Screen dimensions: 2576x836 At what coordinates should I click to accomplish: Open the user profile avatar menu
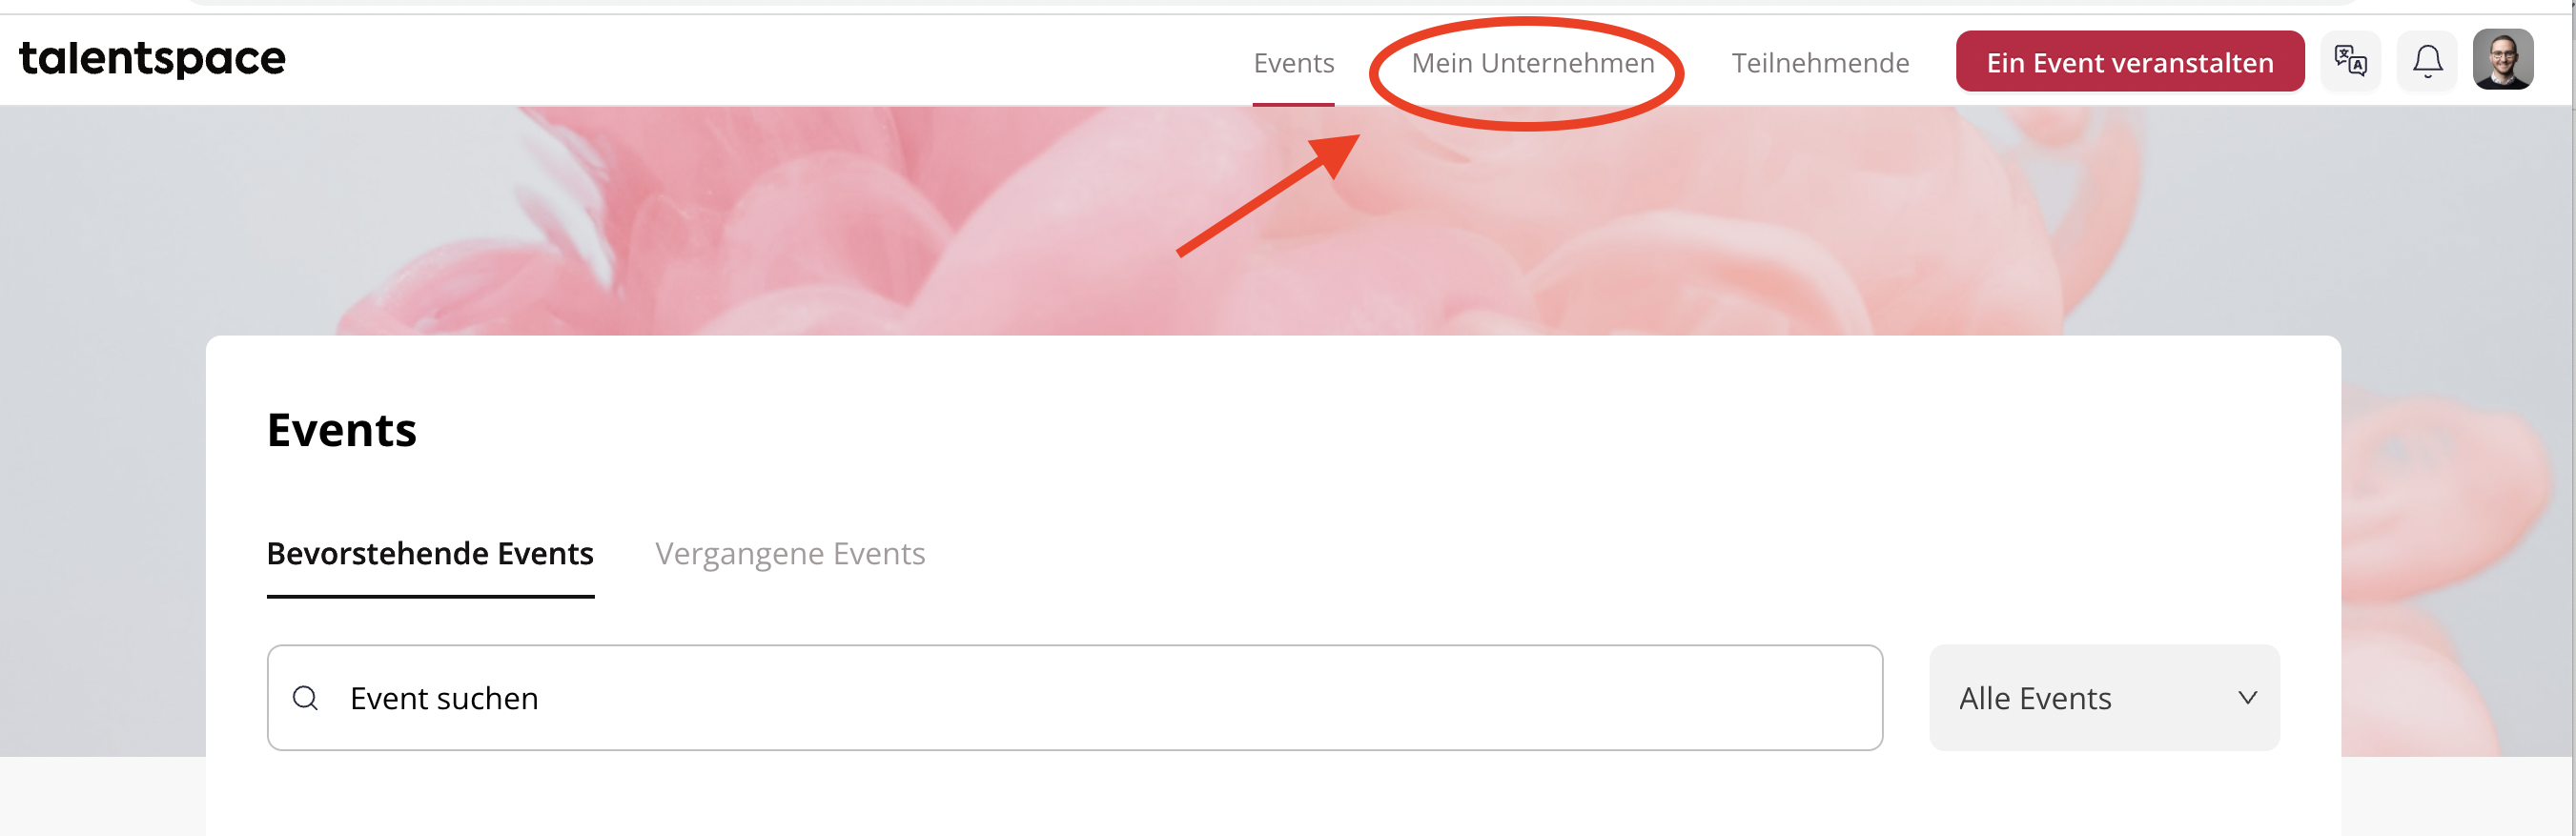coord(2503,60)
